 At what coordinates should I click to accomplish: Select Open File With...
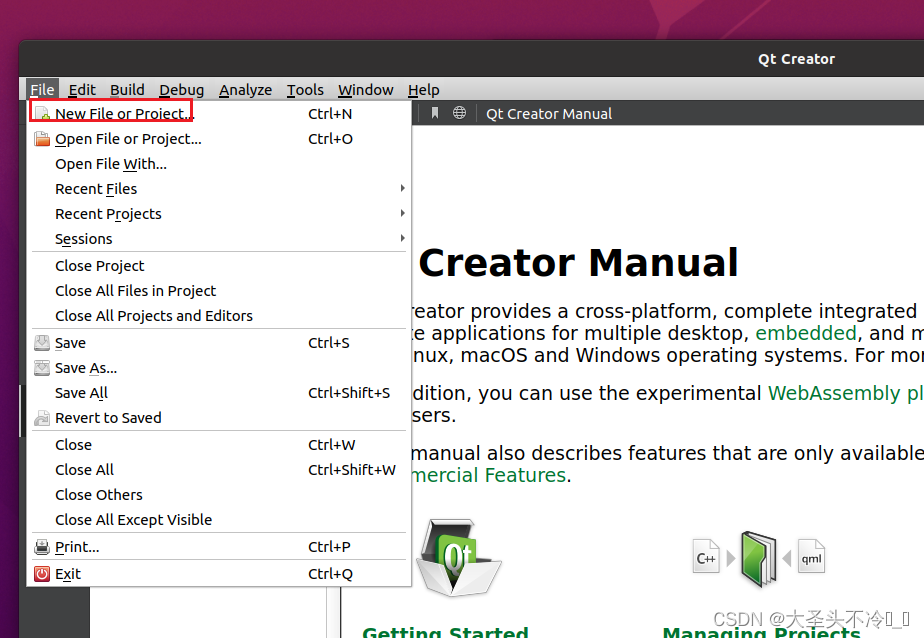219,164
